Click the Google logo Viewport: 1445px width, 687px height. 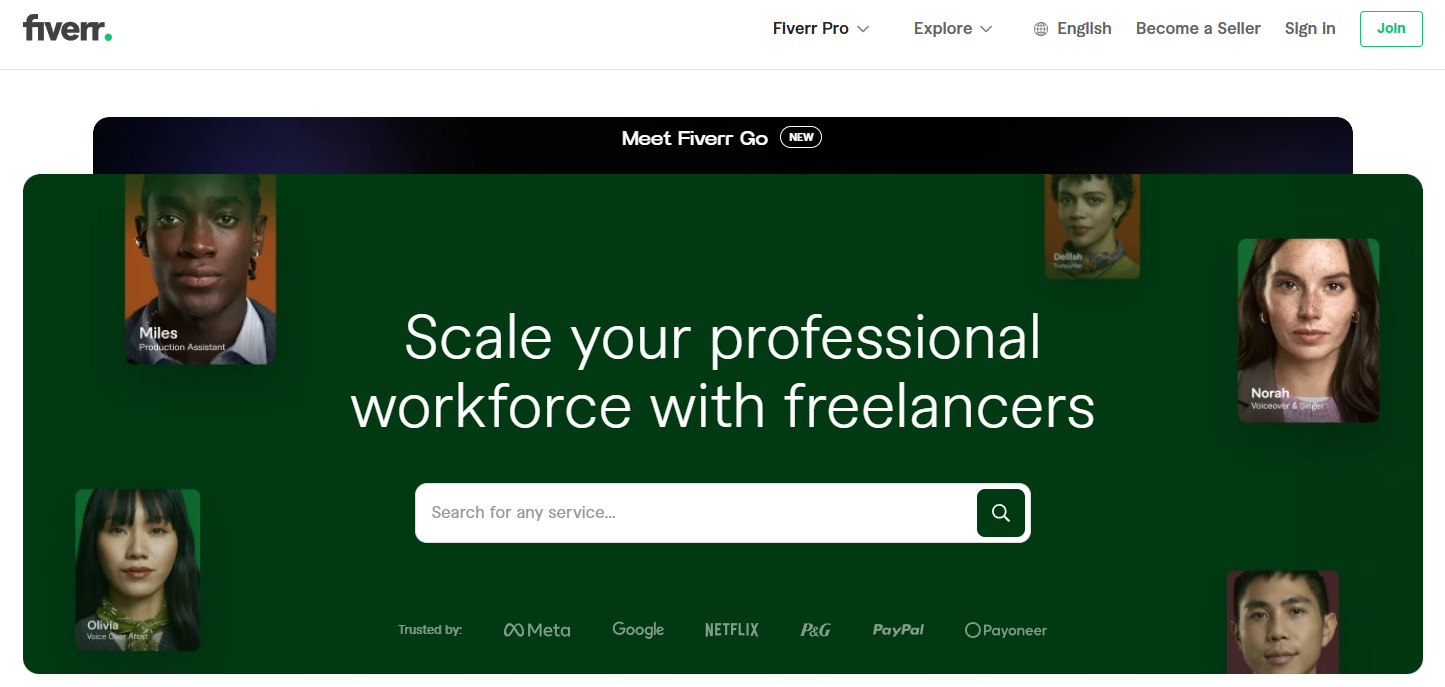(638, 630)
